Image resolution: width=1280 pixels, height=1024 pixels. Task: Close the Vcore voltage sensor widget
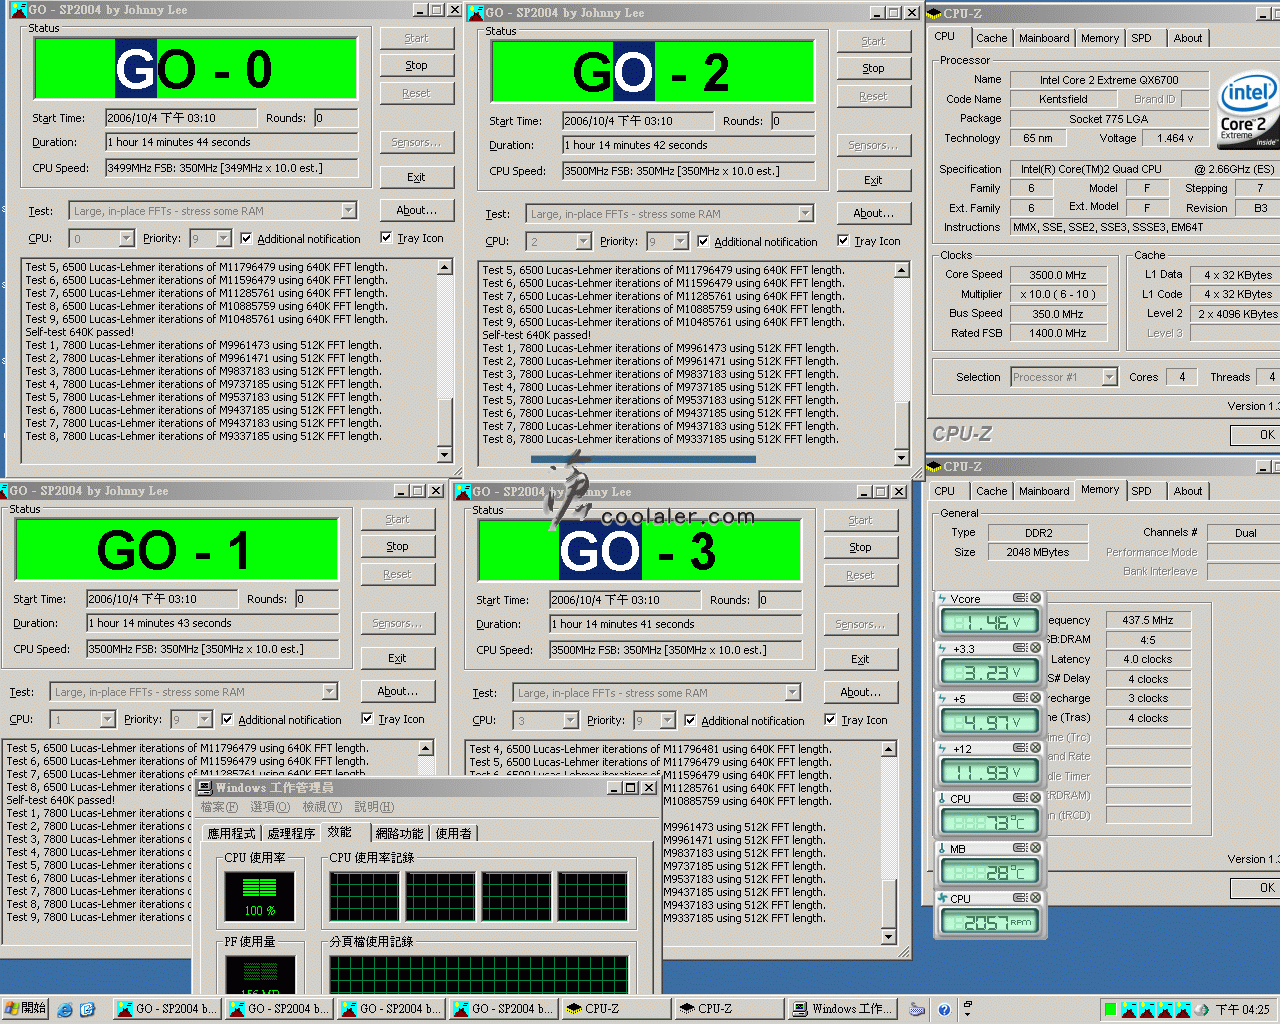coord(1036,598)
